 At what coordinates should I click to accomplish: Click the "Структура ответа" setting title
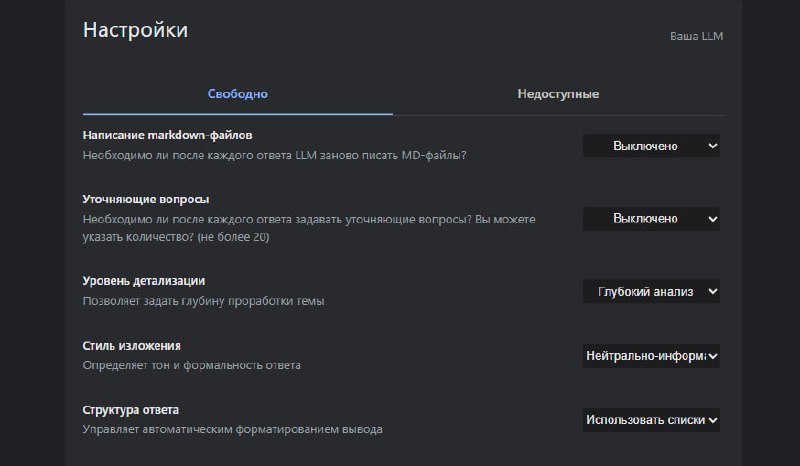pos(130,410)
